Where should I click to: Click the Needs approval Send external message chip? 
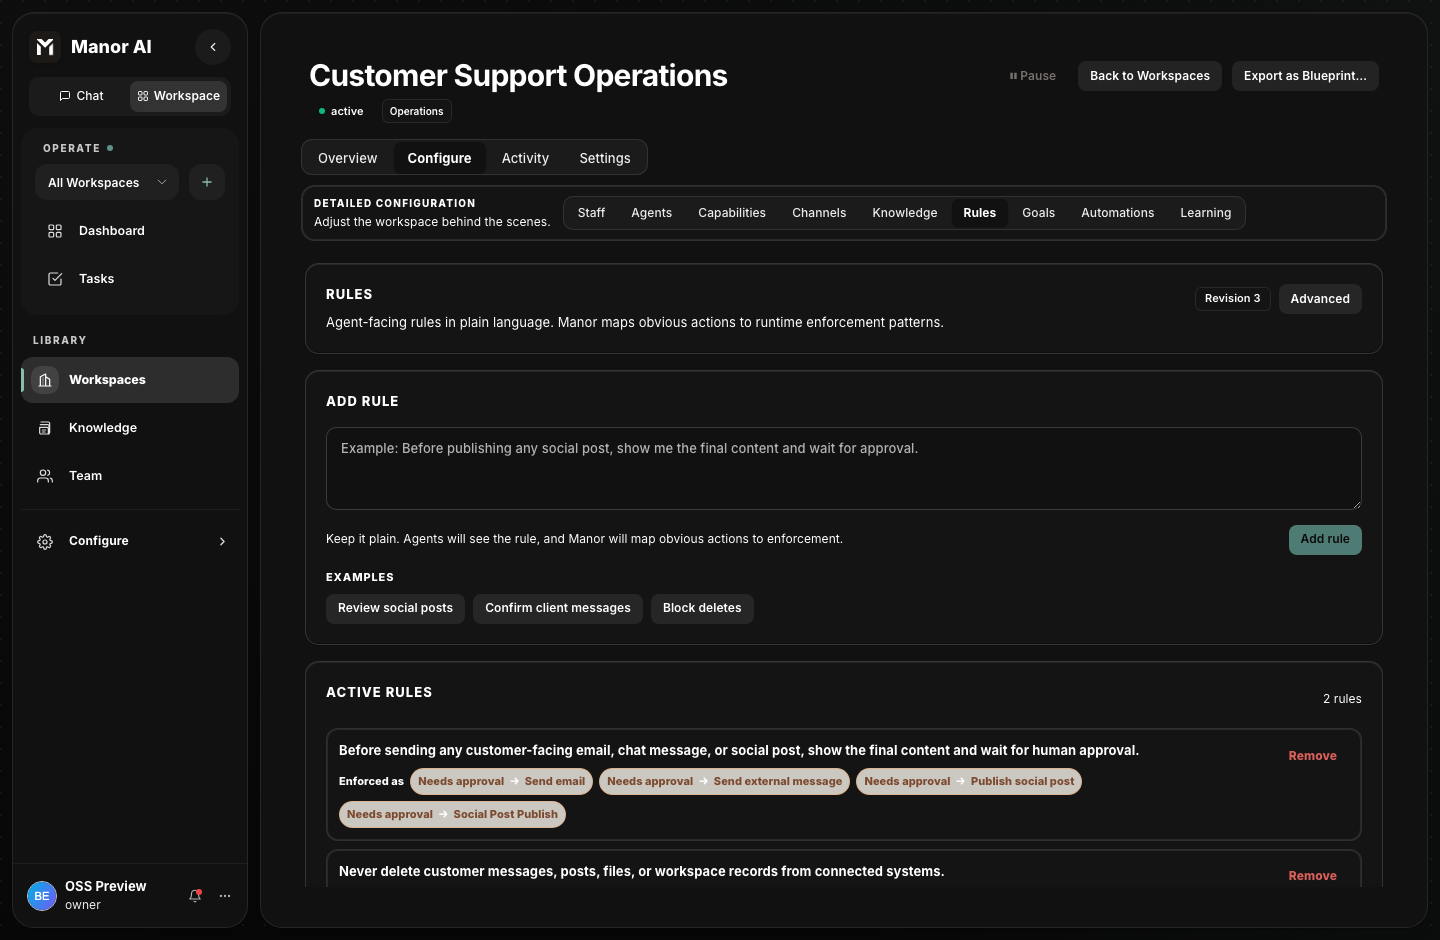pyautogui.click(x=724, y=782)
